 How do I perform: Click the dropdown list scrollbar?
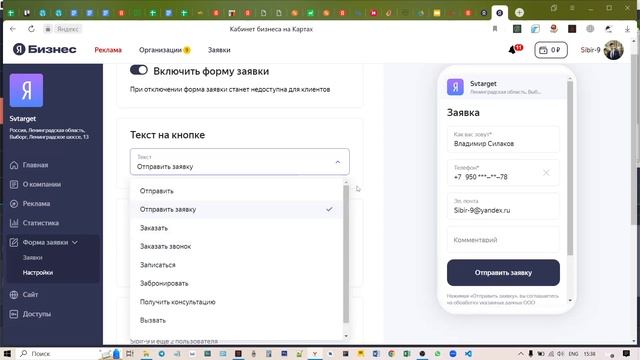tap(346, 253)
